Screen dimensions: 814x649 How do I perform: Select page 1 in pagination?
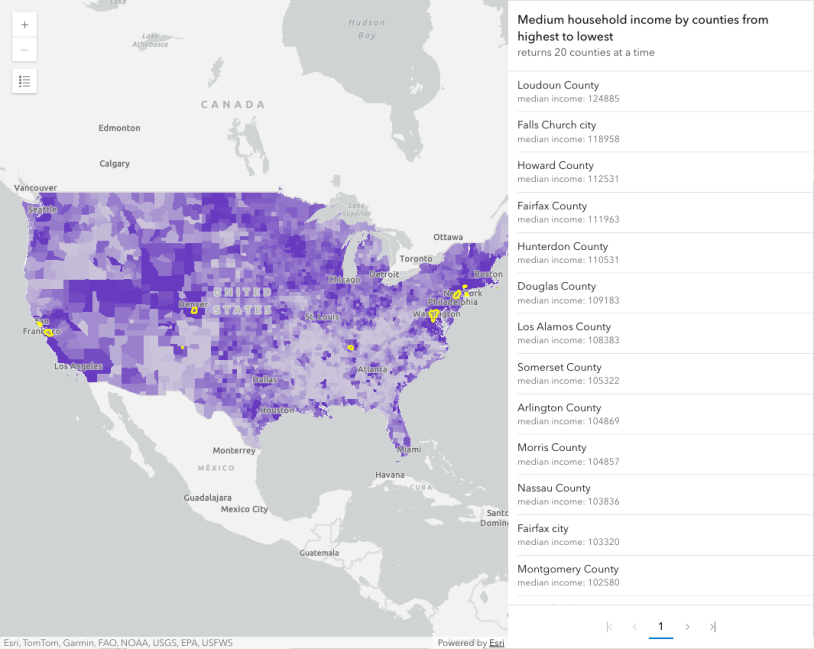point(660,627)
